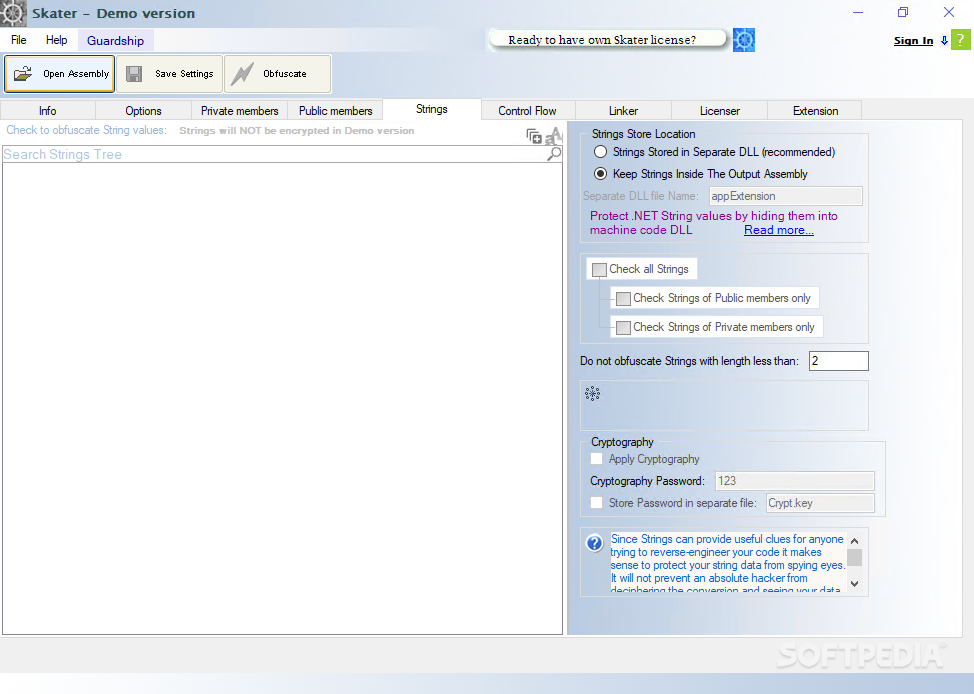Click the info text scroll up arrow
The height and width of the screenshot is (694, 974).
pos(854,541)
